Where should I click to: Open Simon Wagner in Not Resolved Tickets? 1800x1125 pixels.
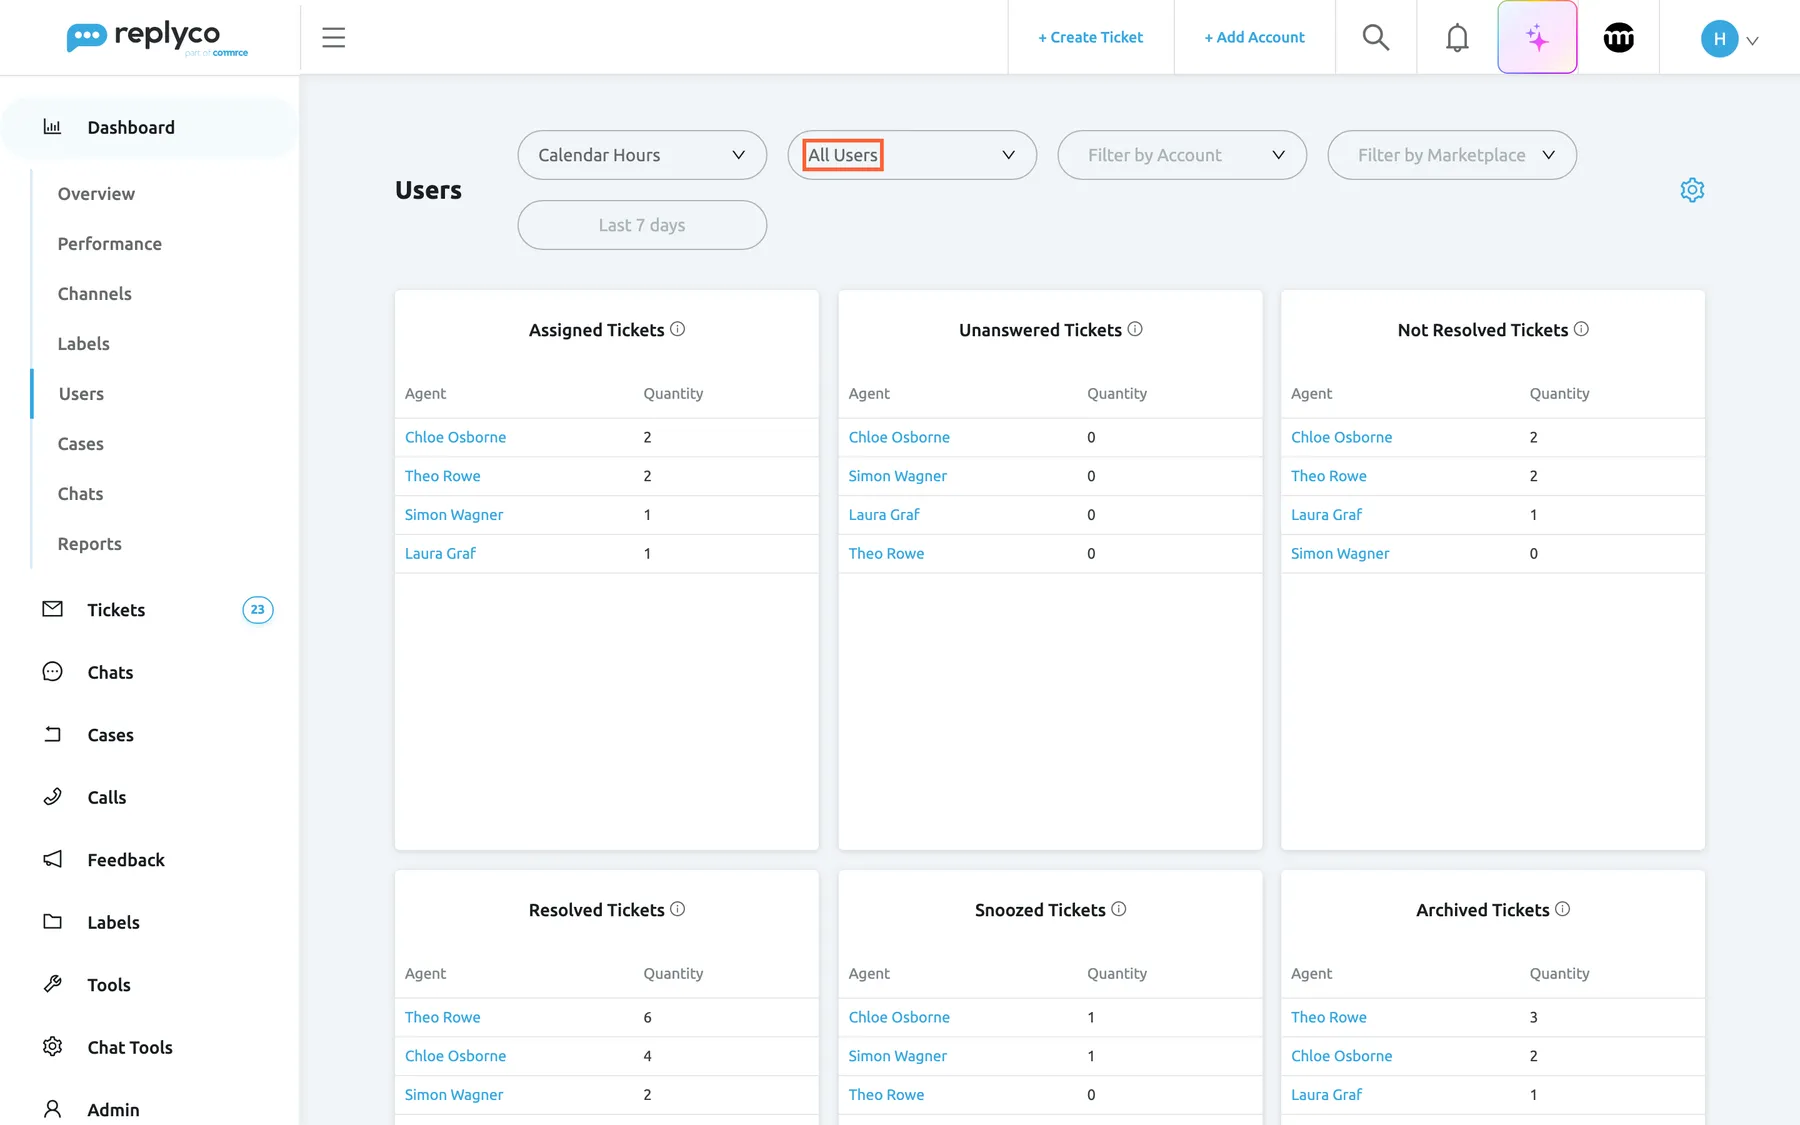pyautogui.click(x=1340, y=553)
